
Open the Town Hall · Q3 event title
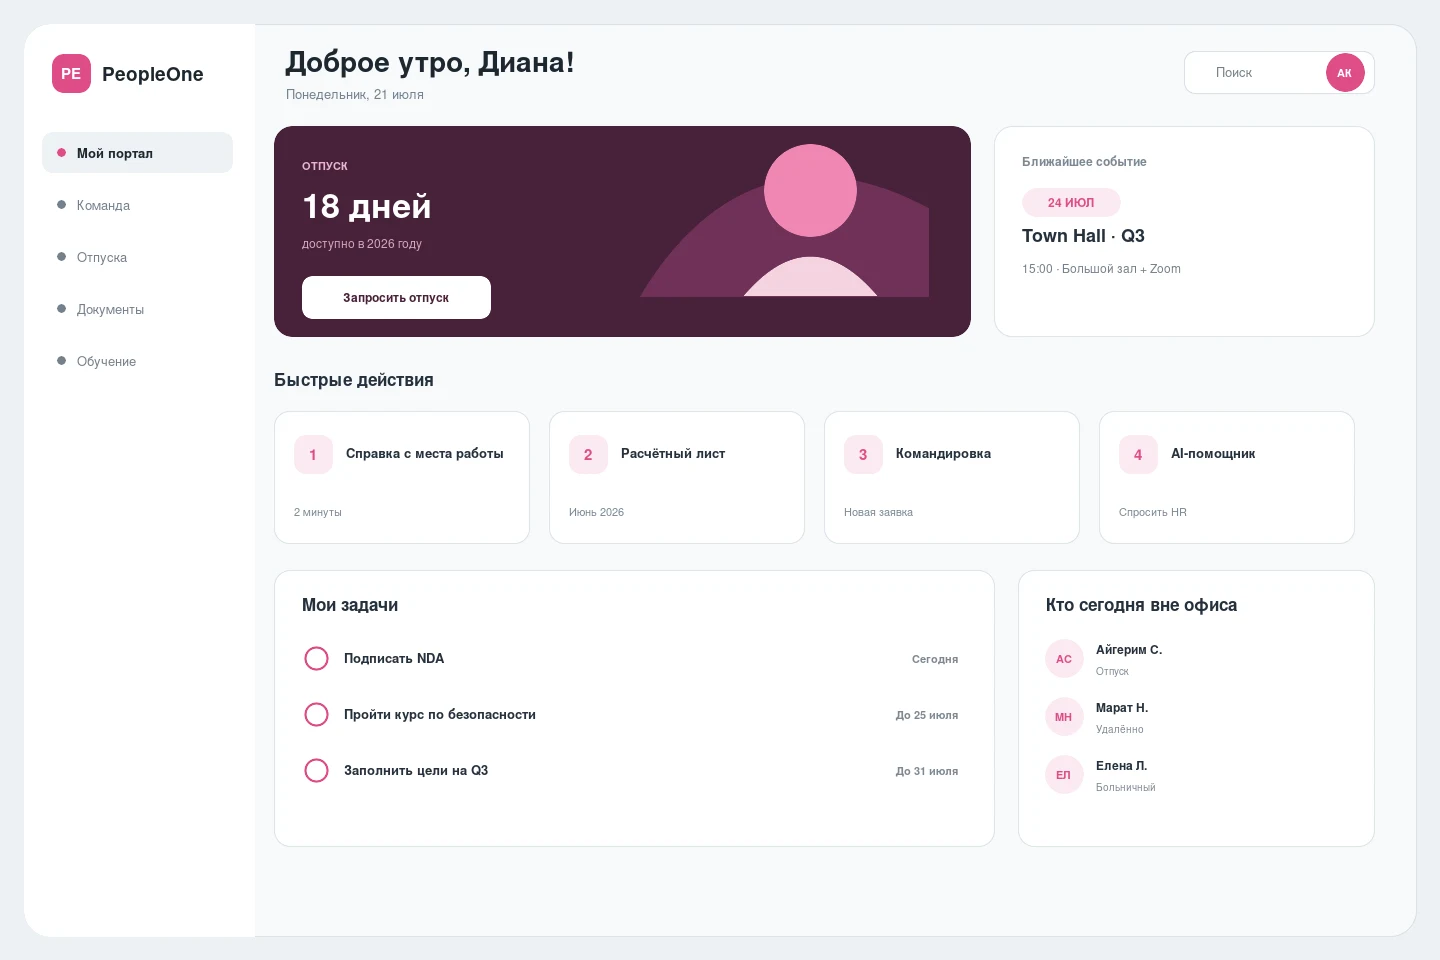(1083, 236)
